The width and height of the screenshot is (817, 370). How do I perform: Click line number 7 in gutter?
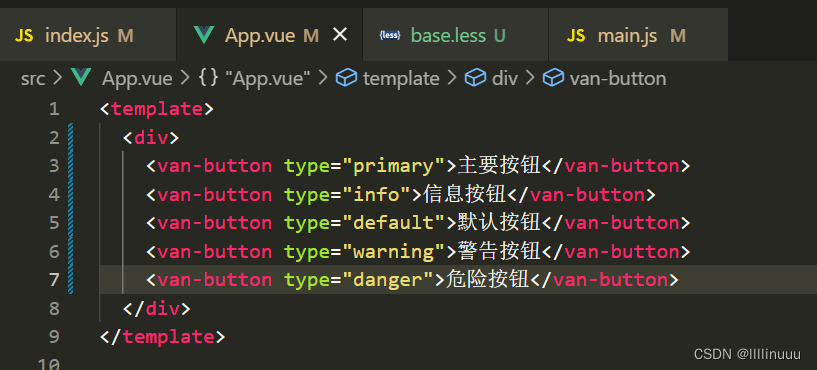pos(54,280)
